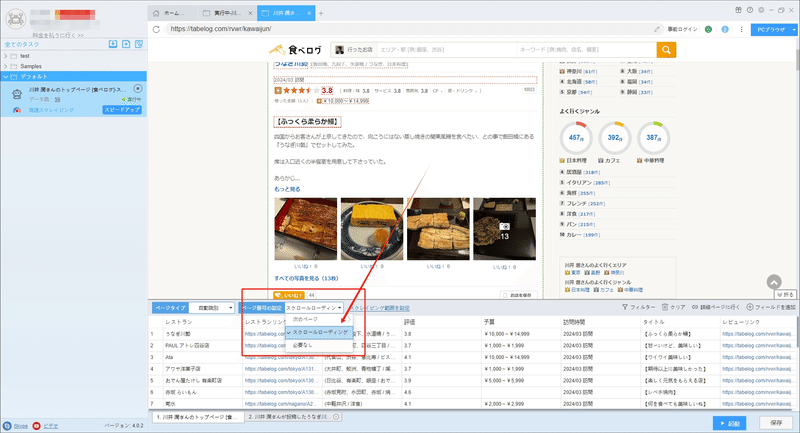The height and width of the screenshot is (433, 800).
Task: Click the 457 日本料理 genre circle
Action: pos(576,138)
